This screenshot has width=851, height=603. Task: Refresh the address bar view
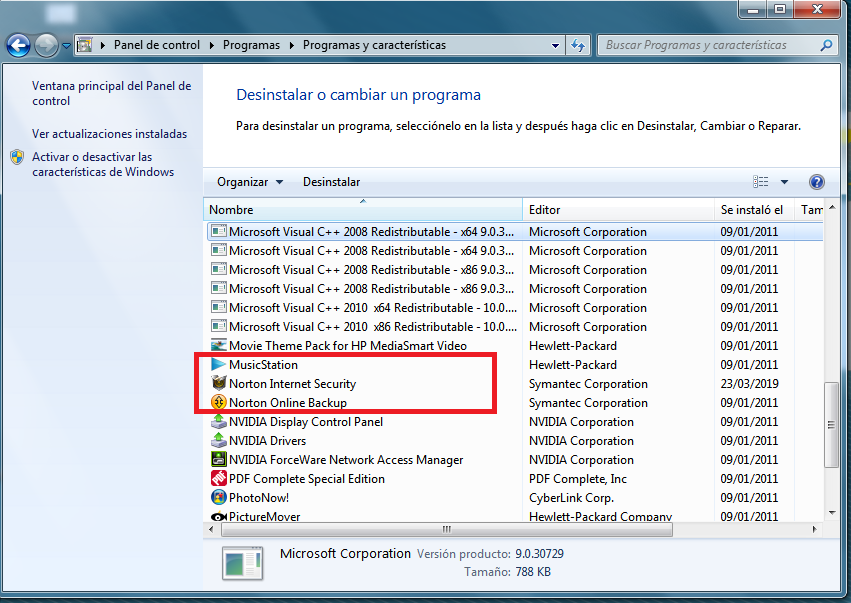[578, 46]
